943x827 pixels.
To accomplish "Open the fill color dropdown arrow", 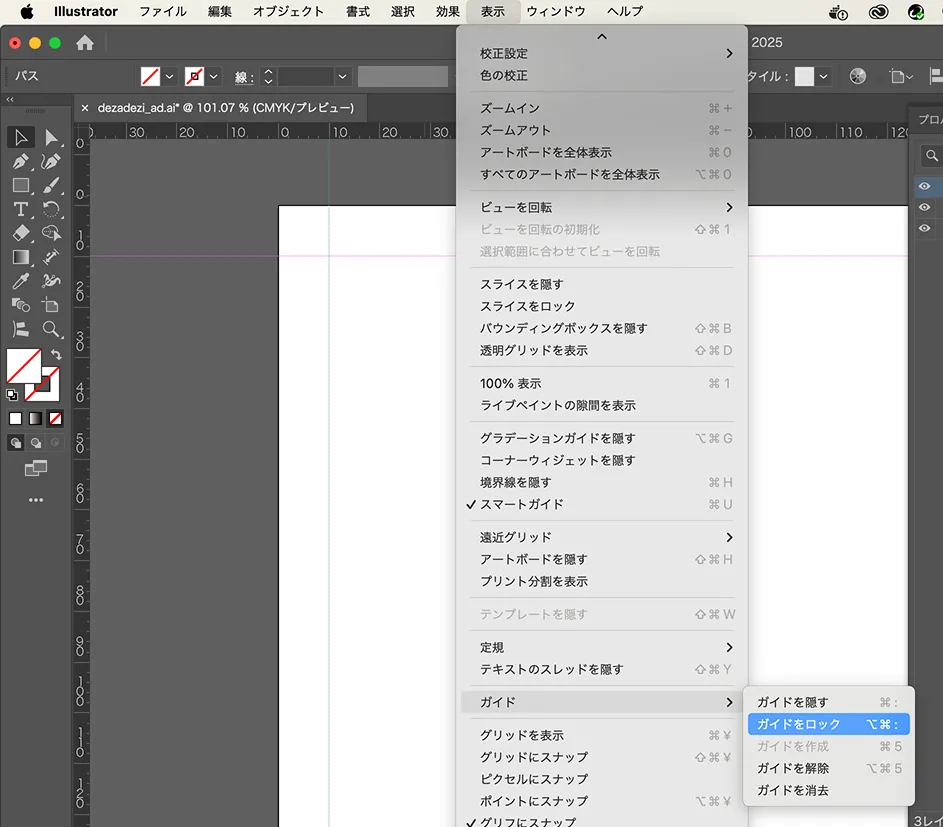I will [x=170, y=76].
